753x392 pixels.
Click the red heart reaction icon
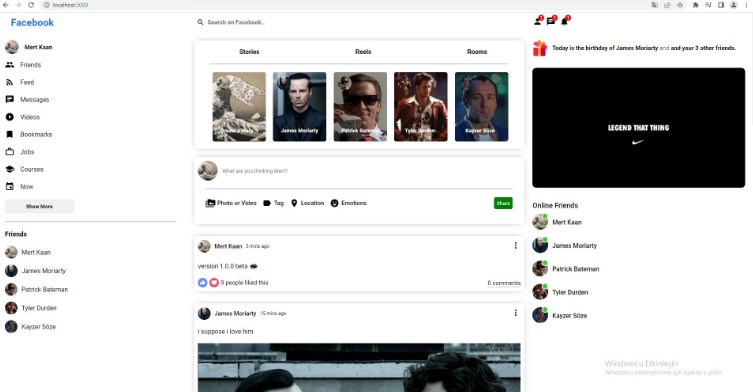[x=214, y=282]
